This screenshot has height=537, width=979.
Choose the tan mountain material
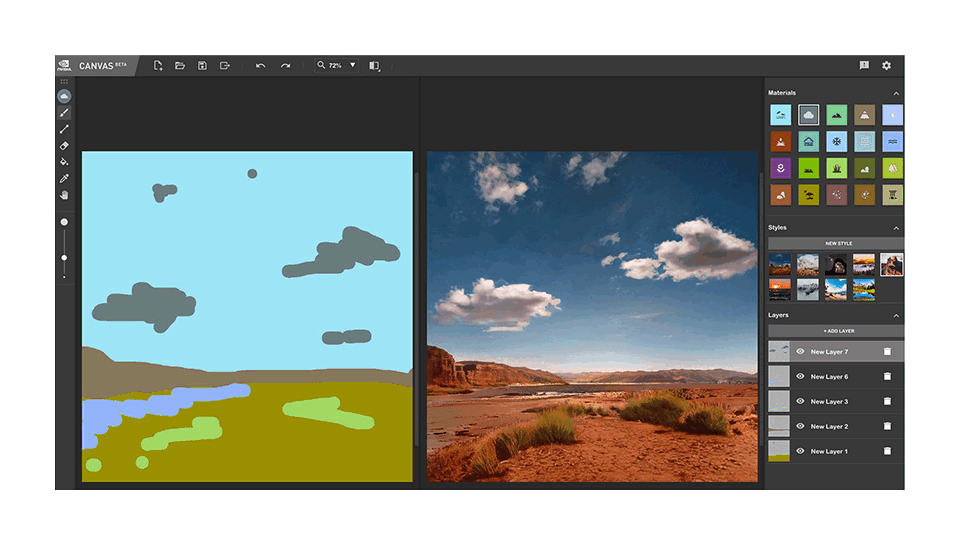click(865, 115)
